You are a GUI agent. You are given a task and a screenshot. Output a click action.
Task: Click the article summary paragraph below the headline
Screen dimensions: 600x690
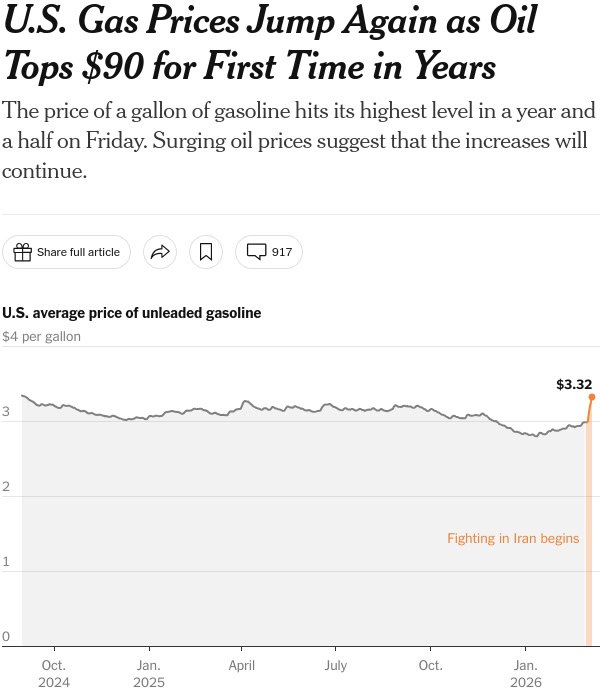pos(299,140)
